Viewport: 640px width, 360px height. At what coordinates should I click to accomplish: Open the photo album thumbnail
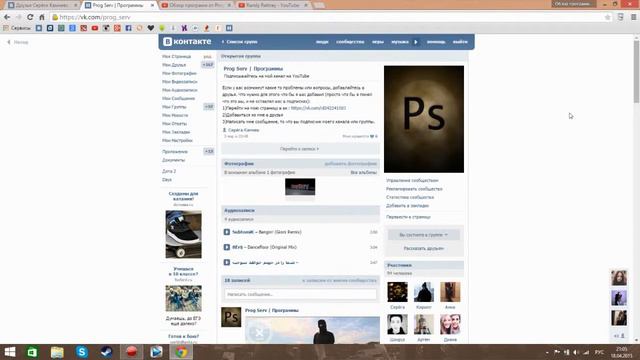point(300,187)
